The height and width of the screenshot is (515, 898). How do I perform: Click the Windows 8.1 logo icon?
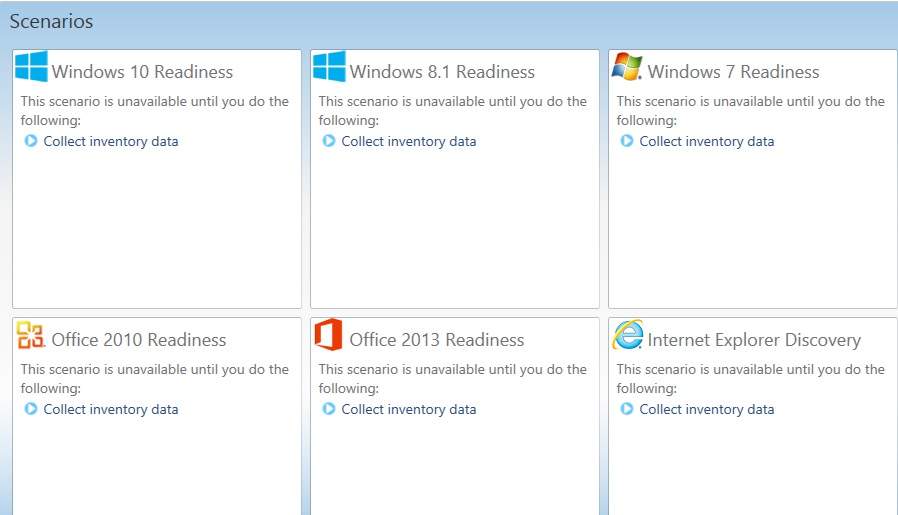[x=329, y=67]
